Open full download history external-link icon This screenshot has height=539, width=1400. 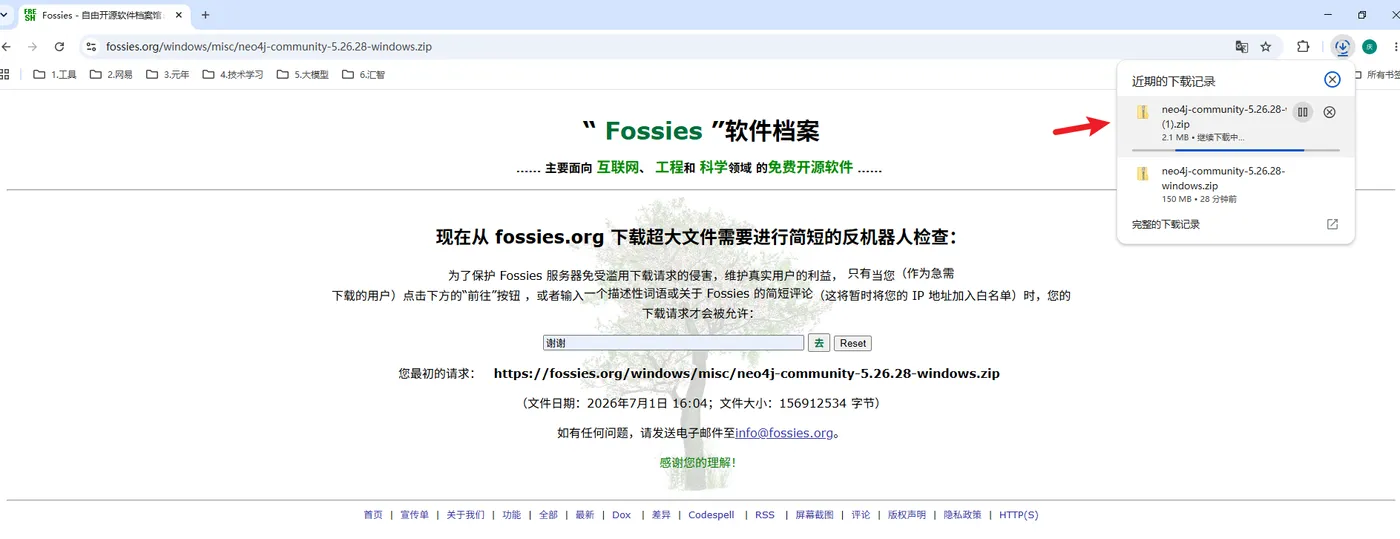pos(1332,224)
